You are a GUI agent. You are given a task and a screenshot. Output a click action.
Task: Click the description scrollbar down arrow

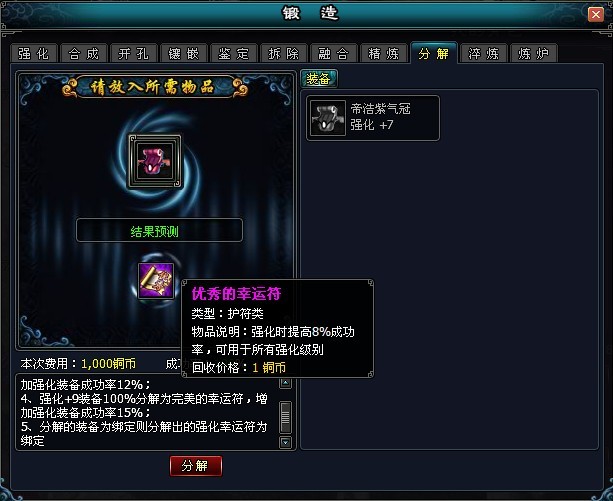coord(286,442)
